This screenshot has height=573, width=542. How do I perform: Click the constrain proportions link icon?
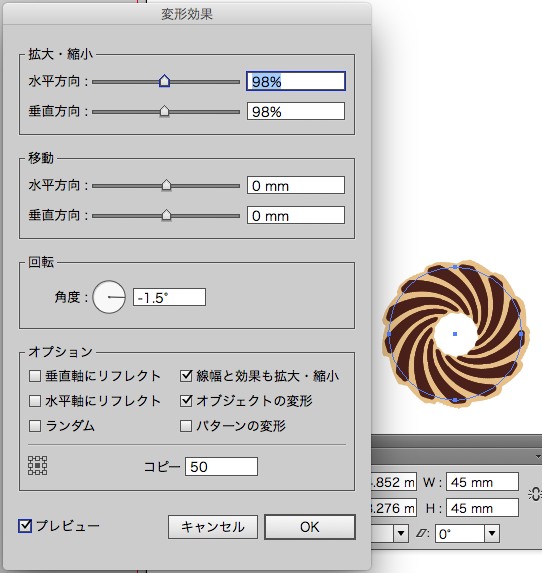click(535, 494)
